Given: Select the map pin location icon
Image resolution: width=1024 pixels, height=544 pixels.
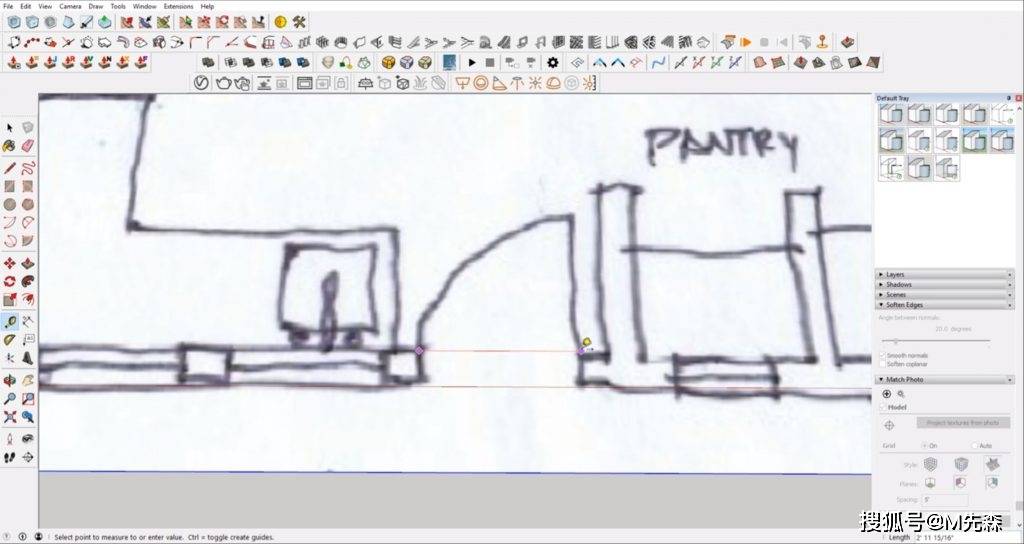Looking at the screenshot, I should pos(823,42).
